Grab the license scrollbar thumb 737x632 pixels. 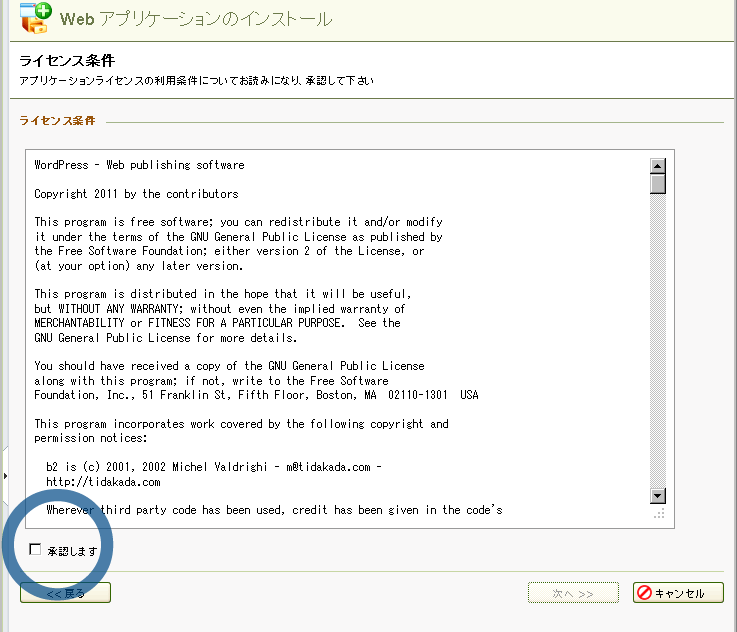(x=657, y=184)
